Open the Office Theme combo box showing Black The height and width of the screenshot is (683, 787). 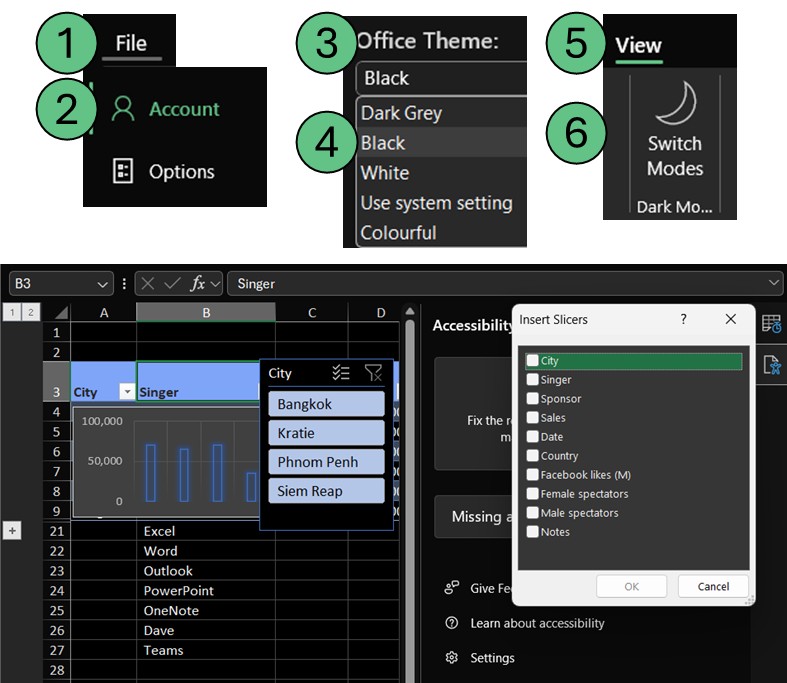441,78
